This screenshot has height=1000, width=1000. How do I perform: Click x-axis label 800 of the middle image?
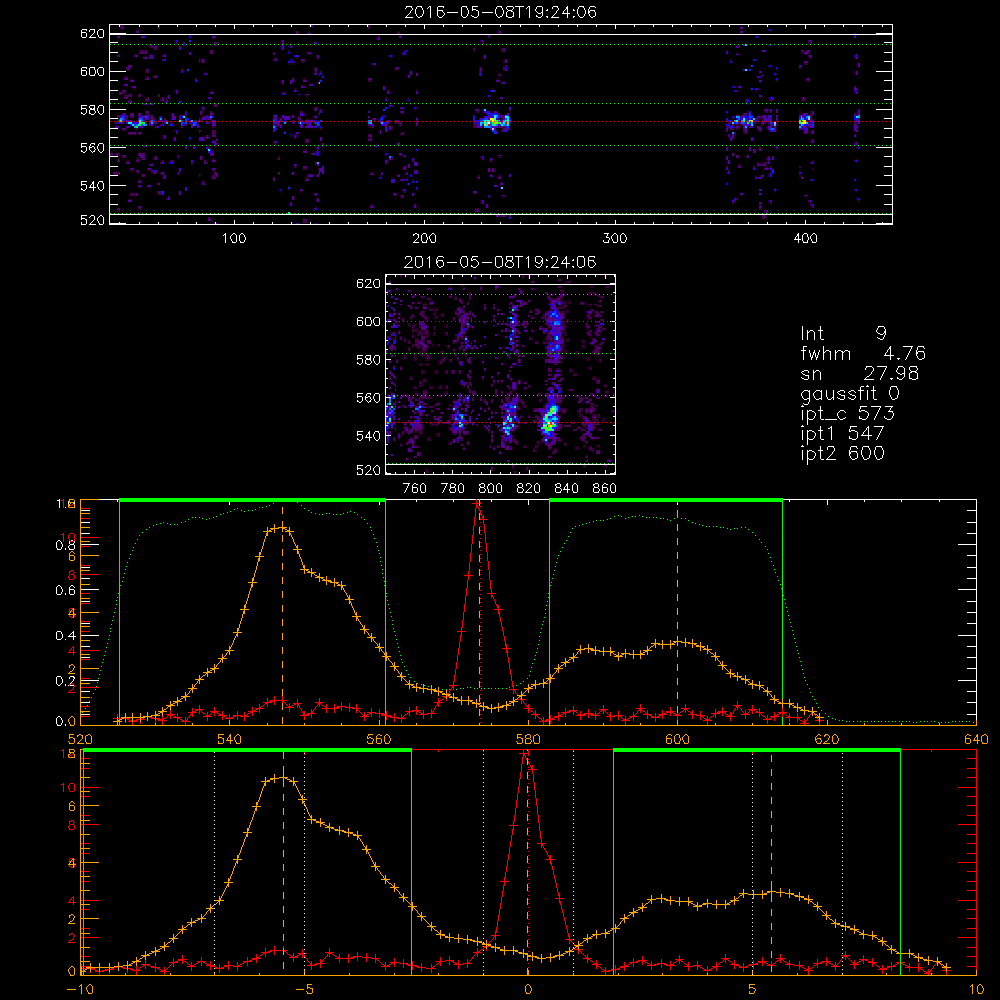click(490, 489)
